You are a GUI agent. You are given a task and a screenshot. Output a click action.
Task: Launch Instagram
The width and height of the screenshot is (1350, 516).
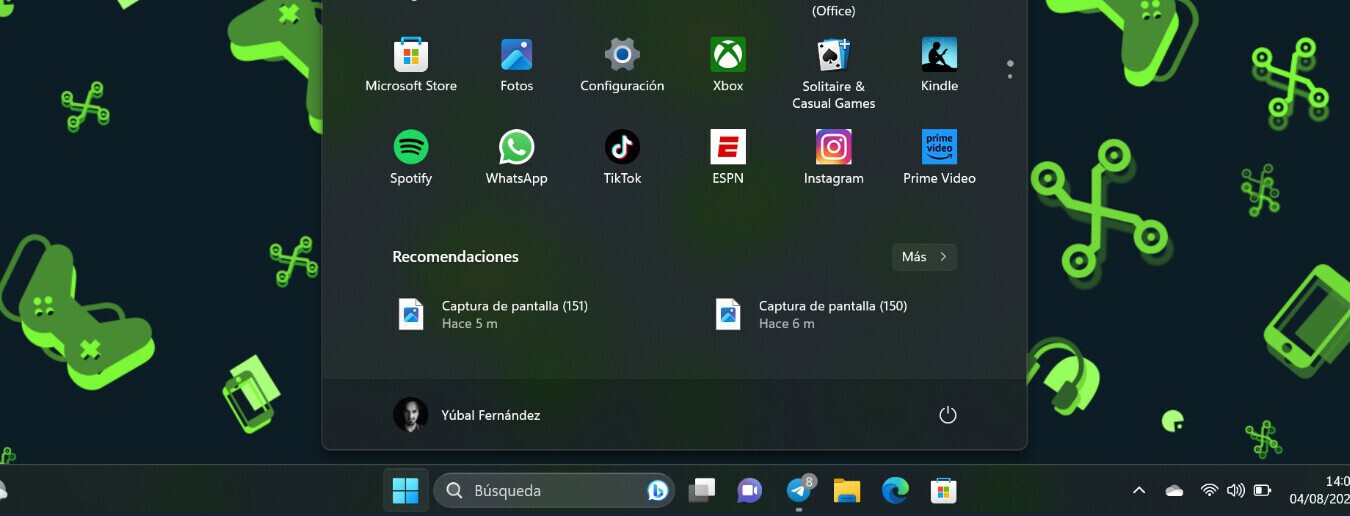tap(834, 158)
